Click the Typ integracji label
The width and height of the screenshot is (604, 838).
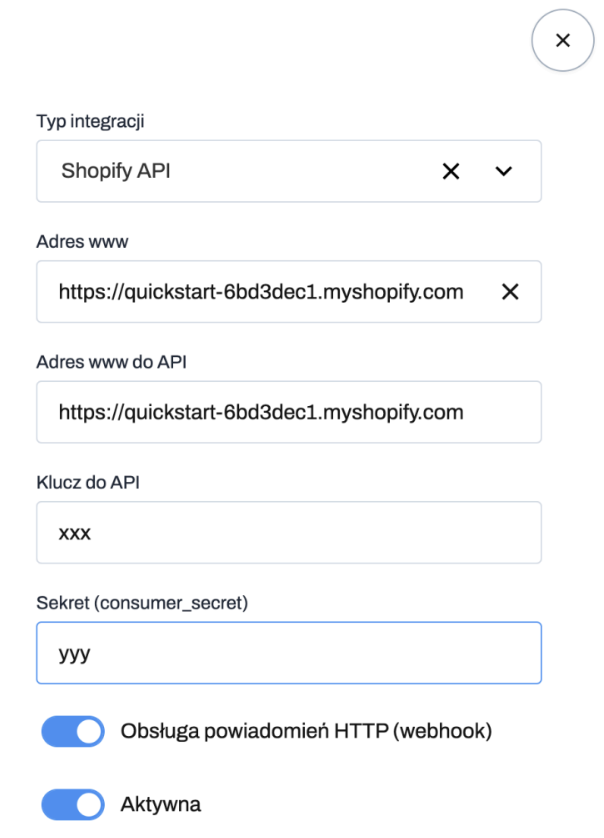click(x=90, y=121)
